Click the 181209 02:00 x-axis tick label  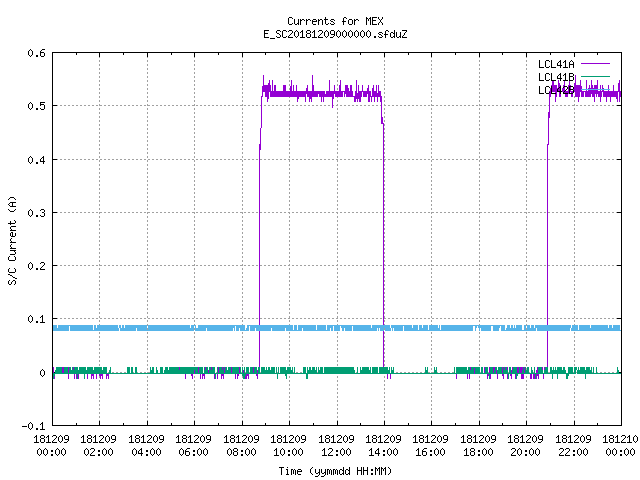[98, 446]
